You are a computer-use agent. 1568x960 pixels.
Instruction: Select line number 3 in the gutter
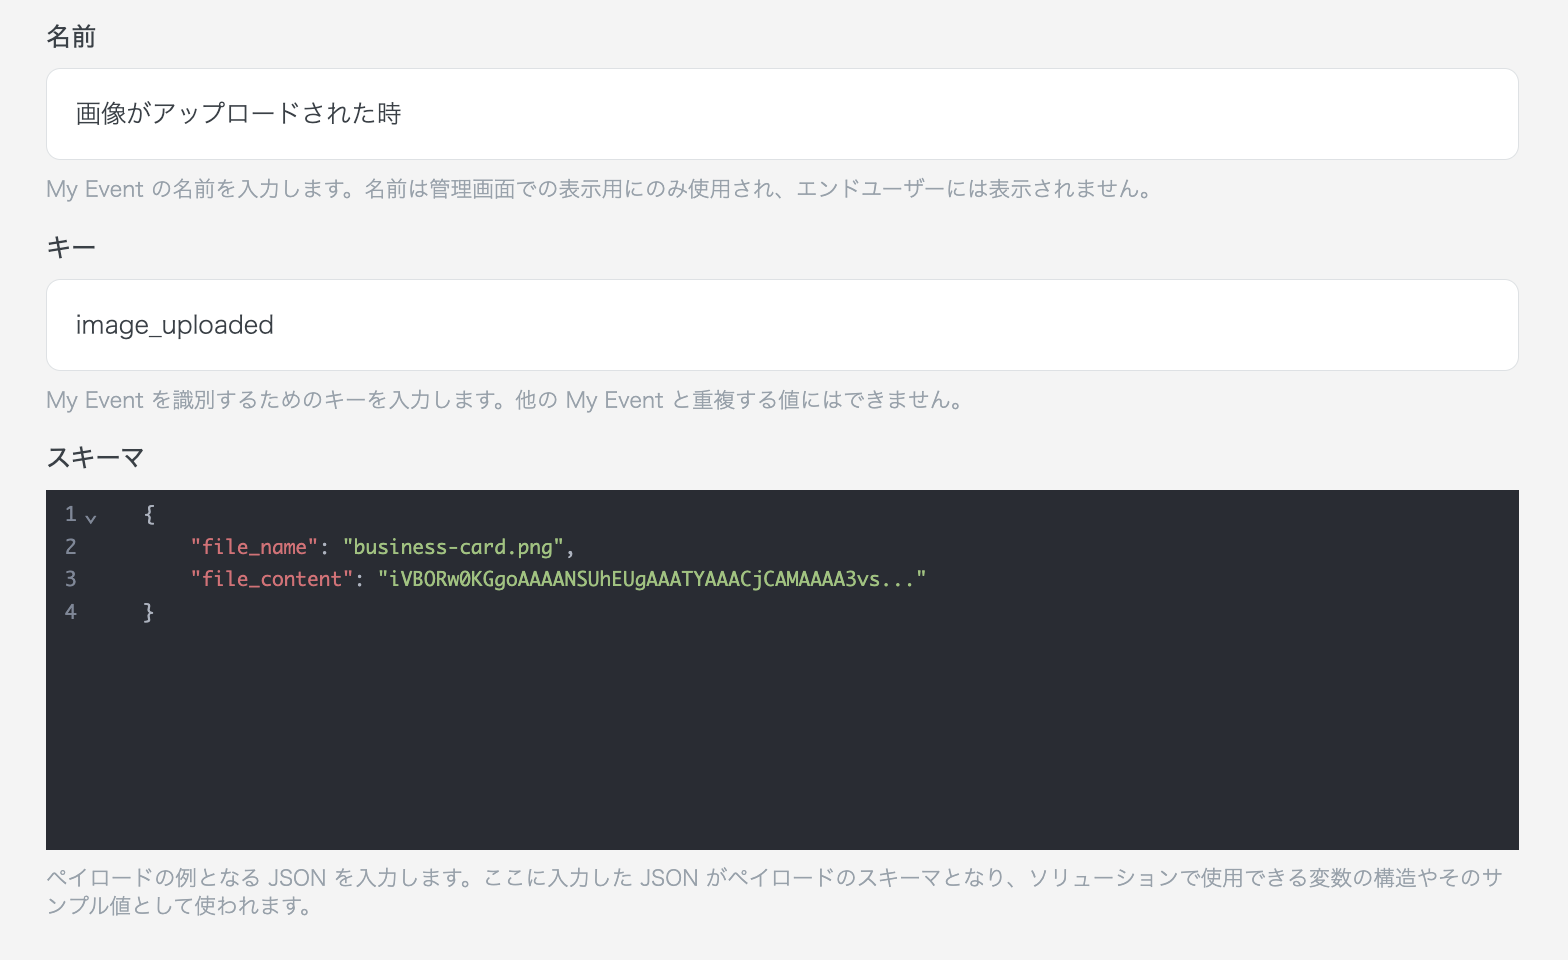tap(70, 579)
